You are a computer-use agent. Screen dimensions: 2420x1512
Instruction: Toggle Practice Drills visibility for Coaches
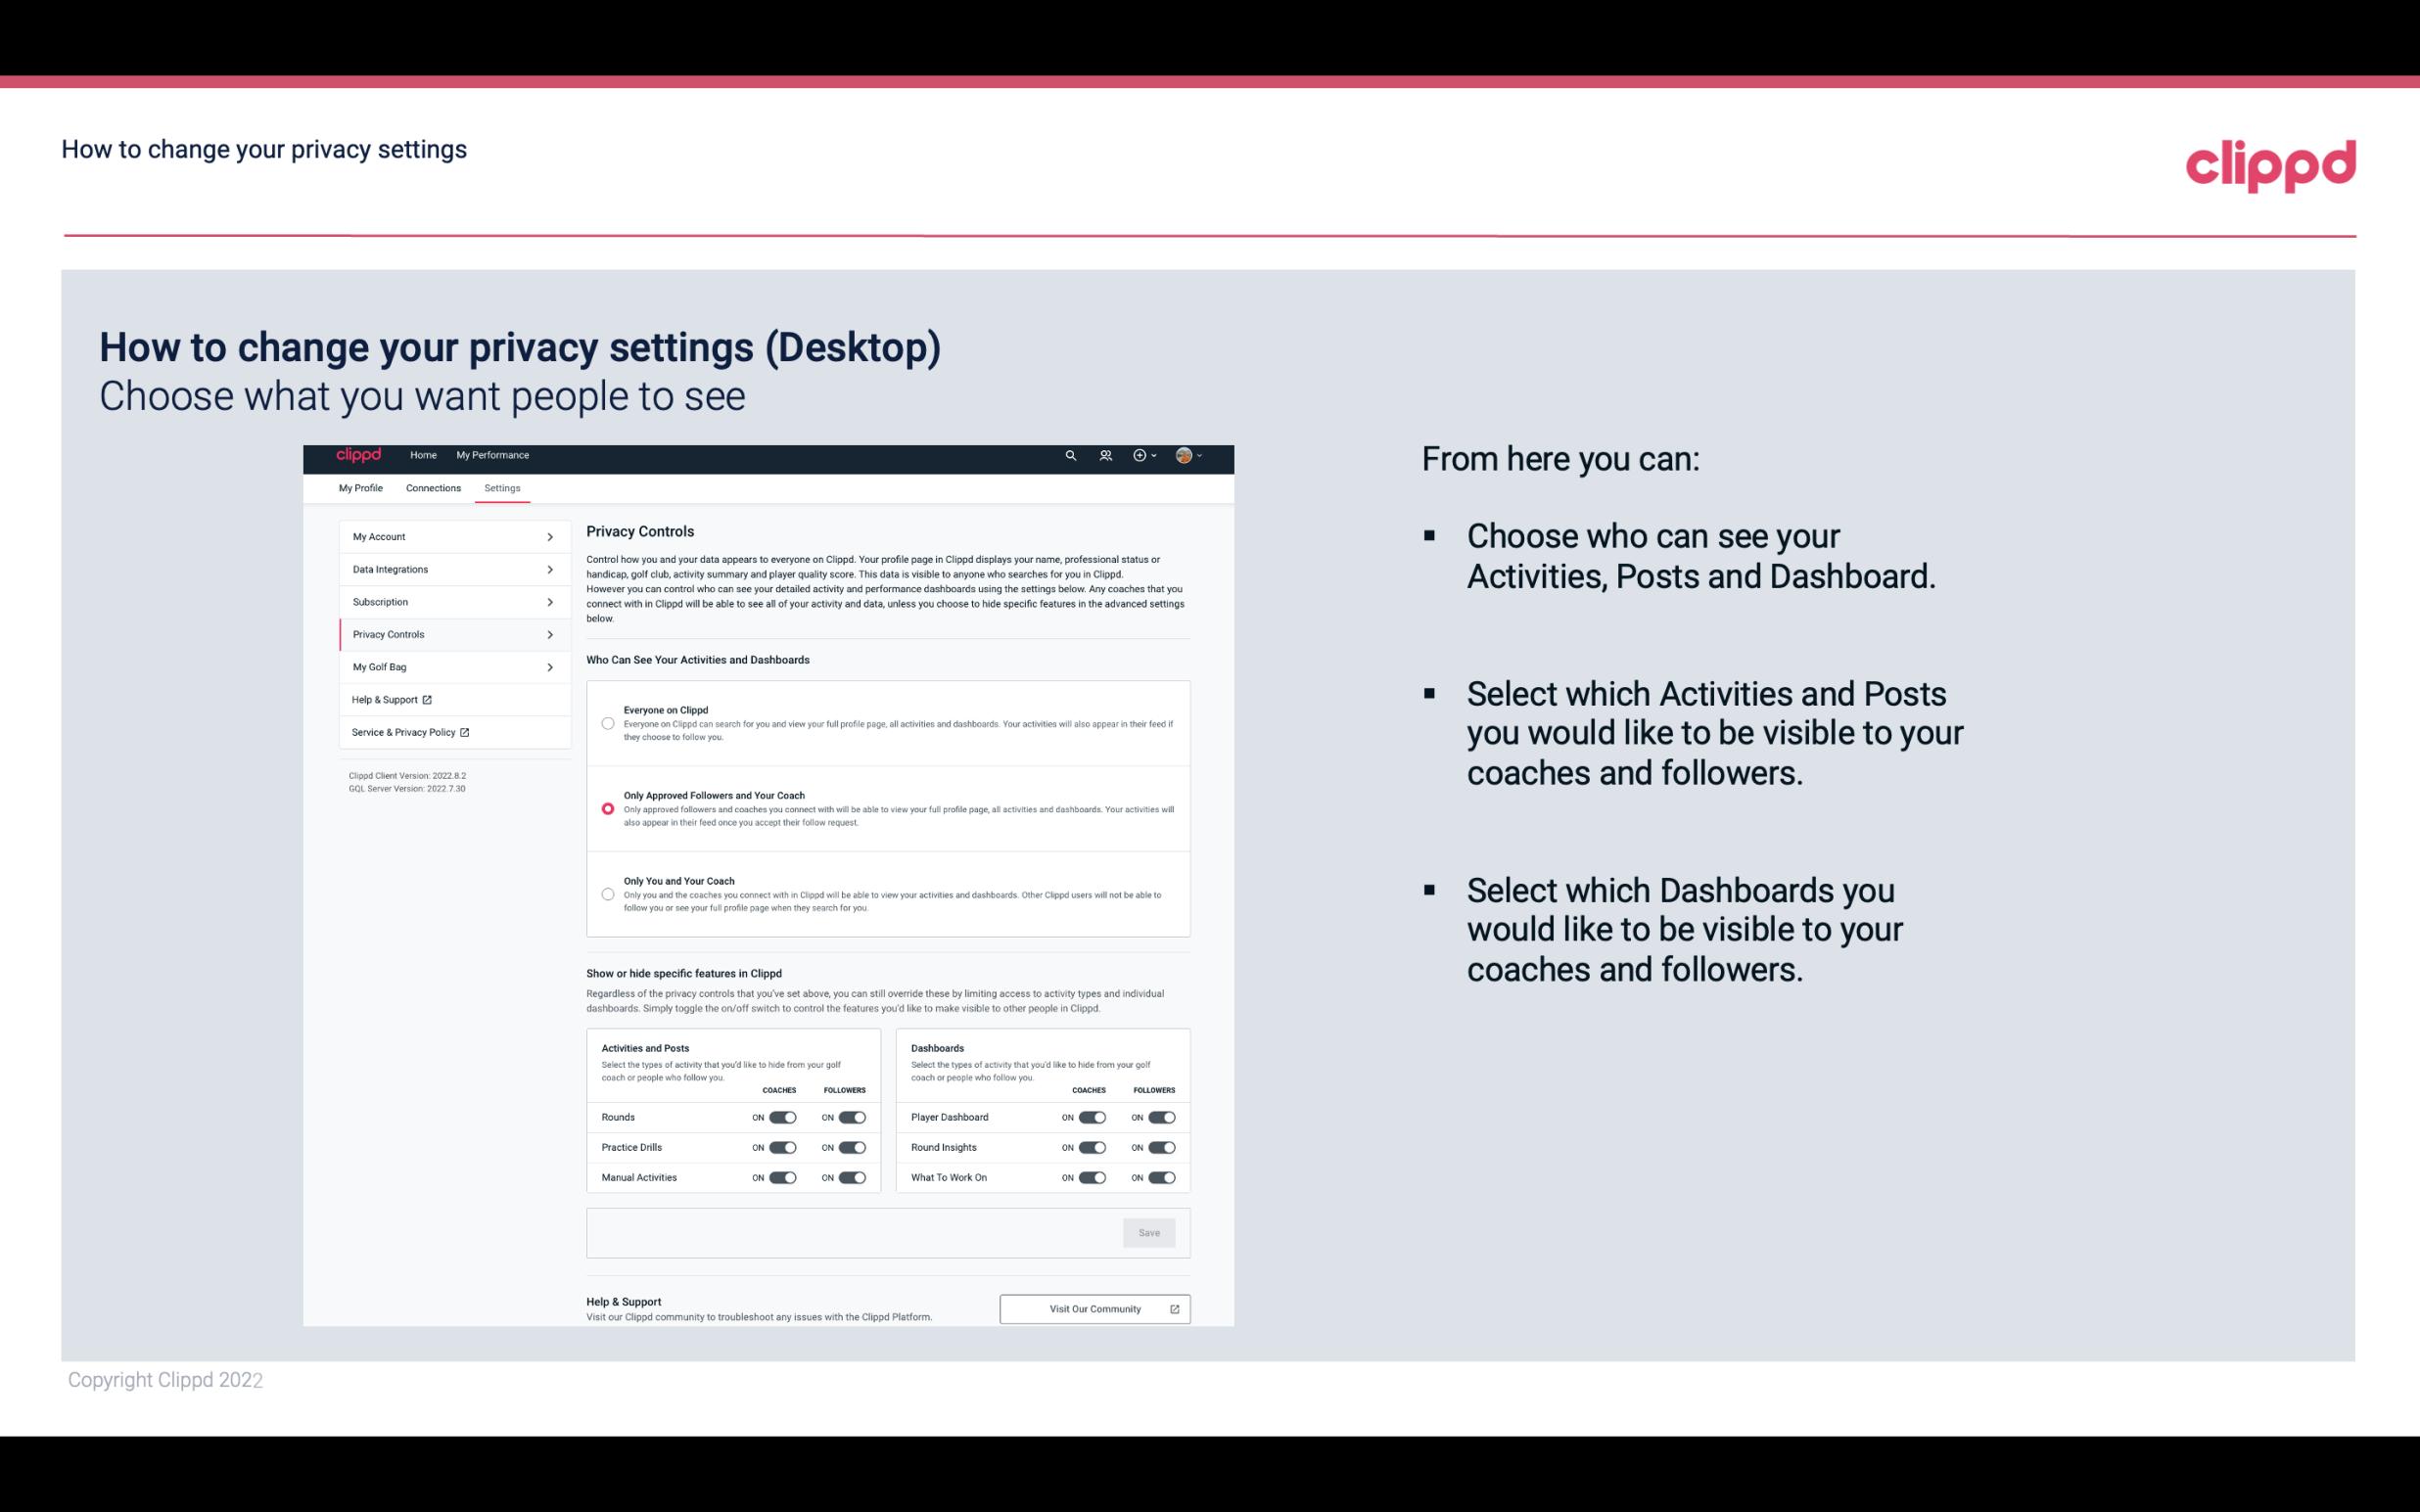780,1146
